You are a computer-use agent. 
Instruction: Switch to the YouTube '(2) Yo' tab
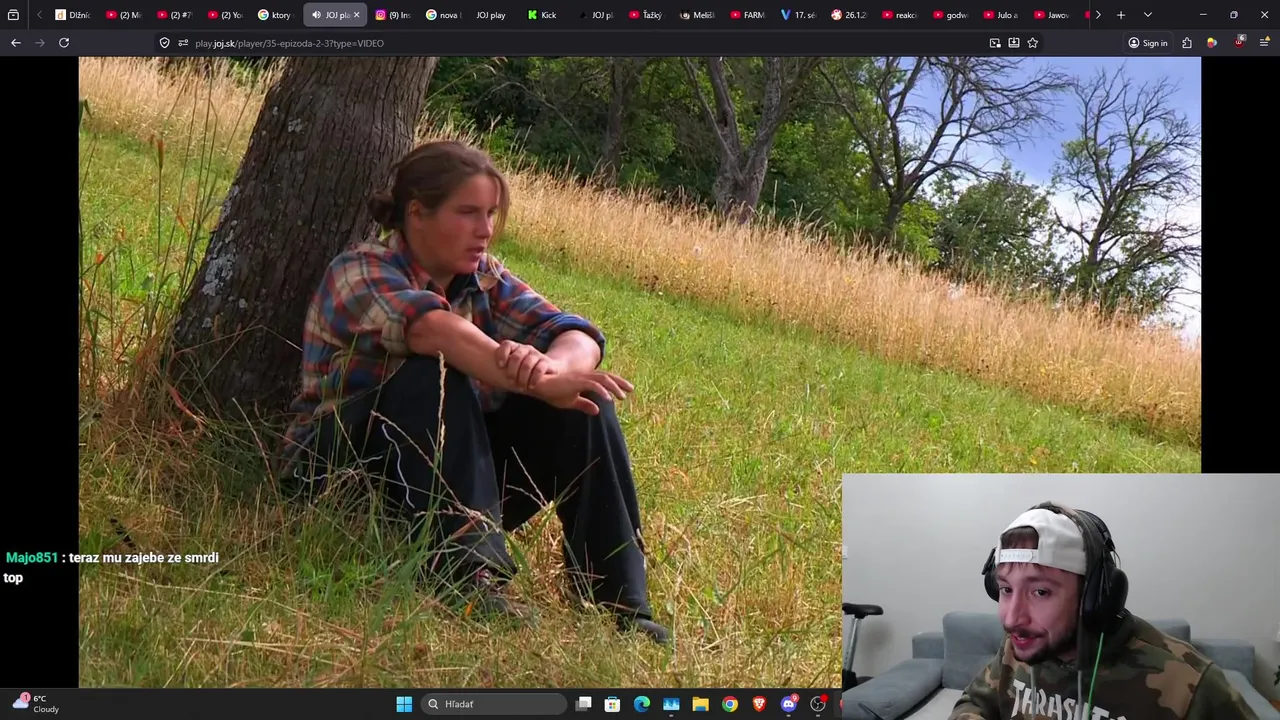pos(225,15)
